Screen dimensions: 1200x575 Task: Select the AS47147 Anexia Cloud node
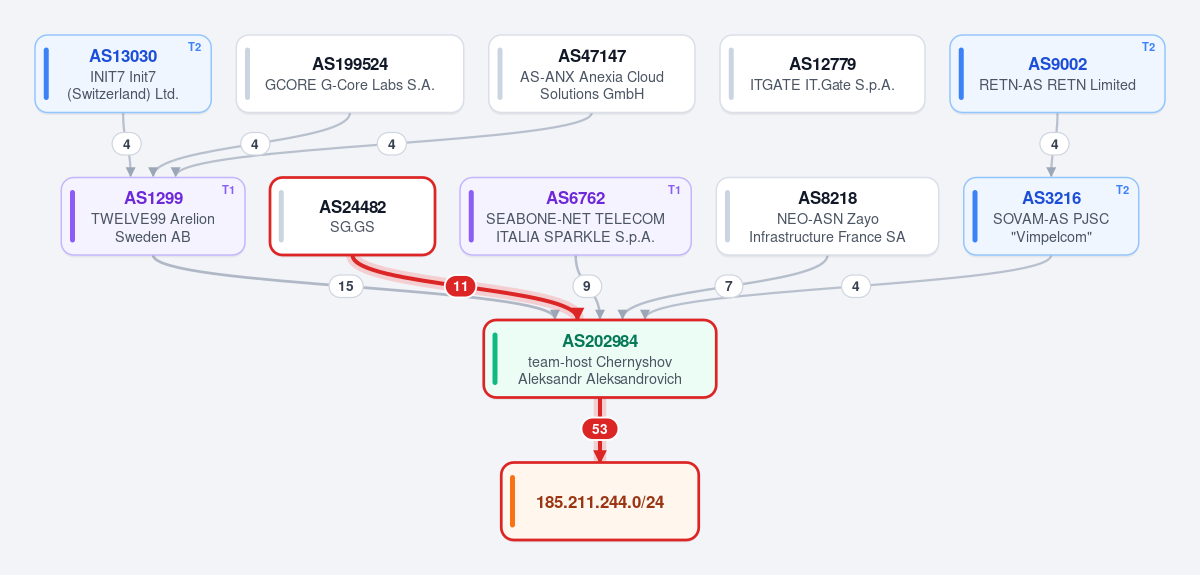(x=592, y=74)
